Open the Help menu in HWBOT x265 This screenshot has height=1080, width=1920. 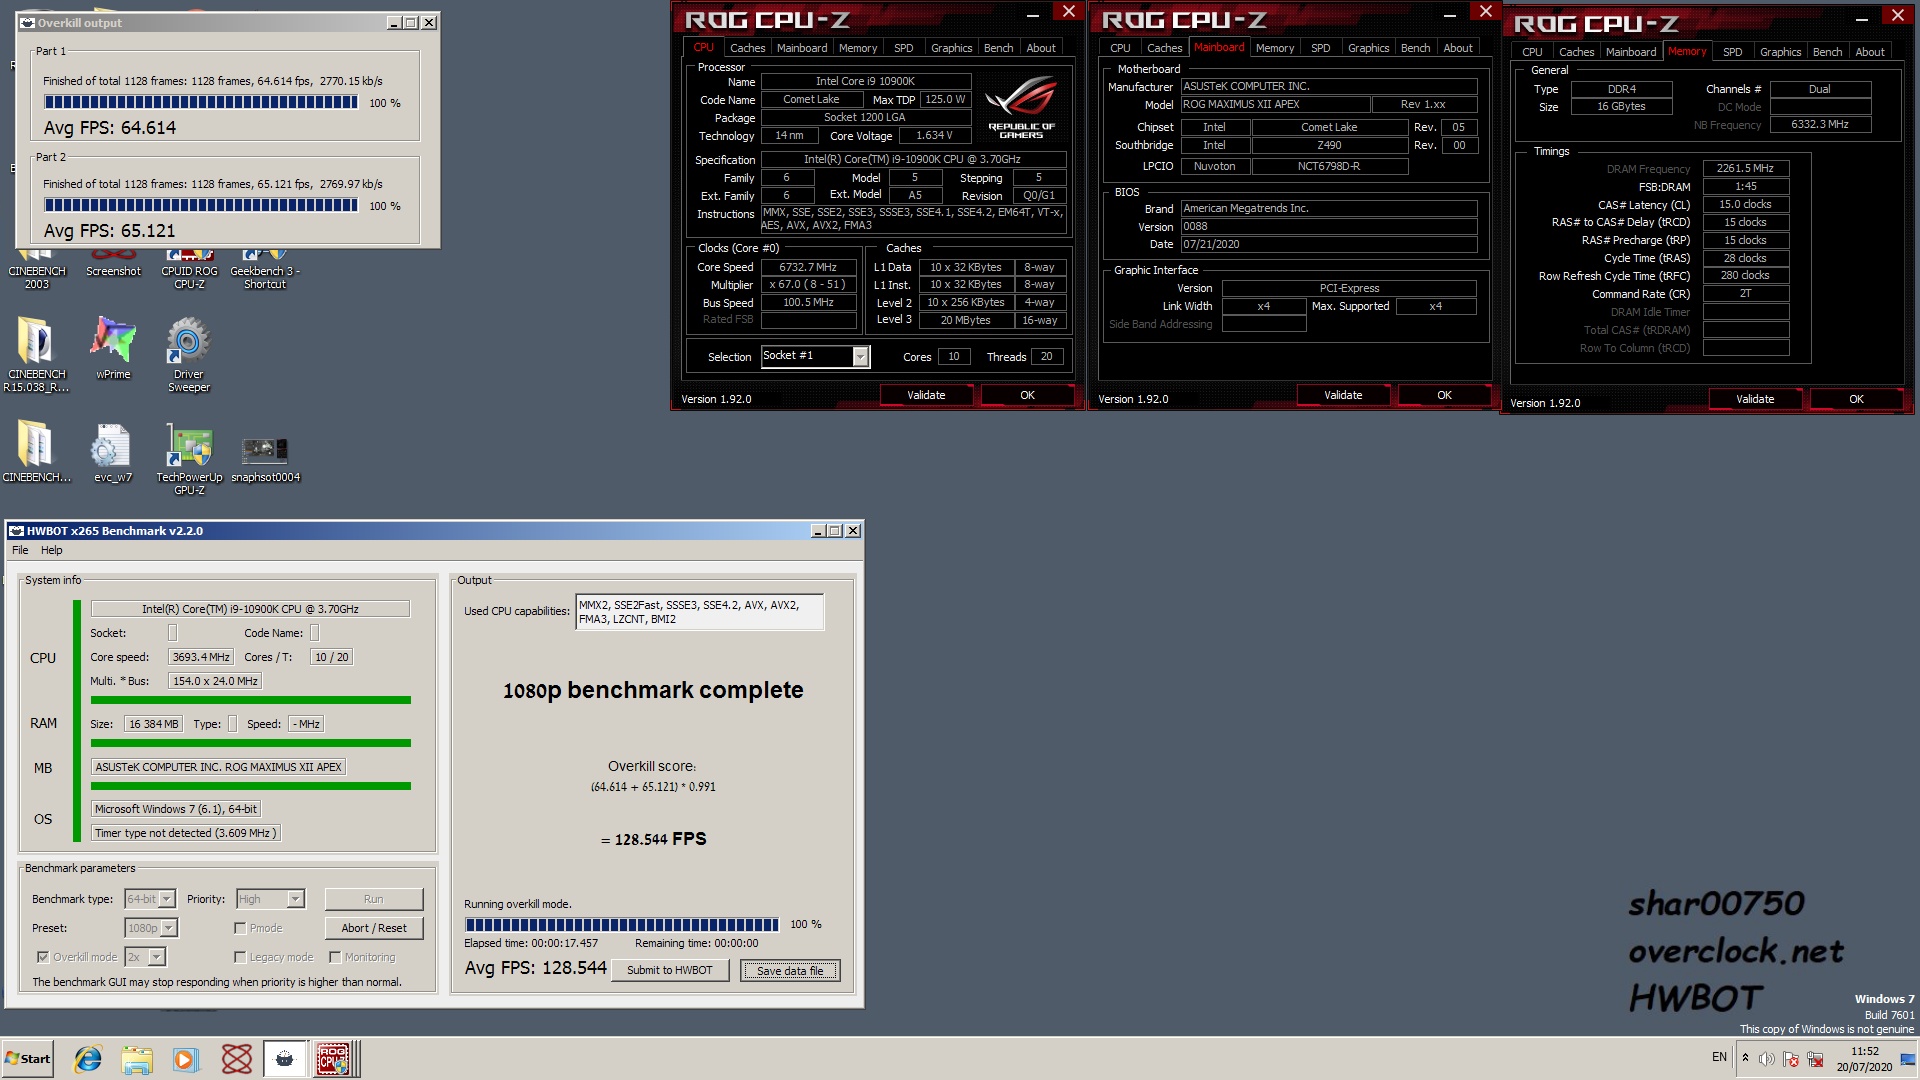click(x=51, y=550)
